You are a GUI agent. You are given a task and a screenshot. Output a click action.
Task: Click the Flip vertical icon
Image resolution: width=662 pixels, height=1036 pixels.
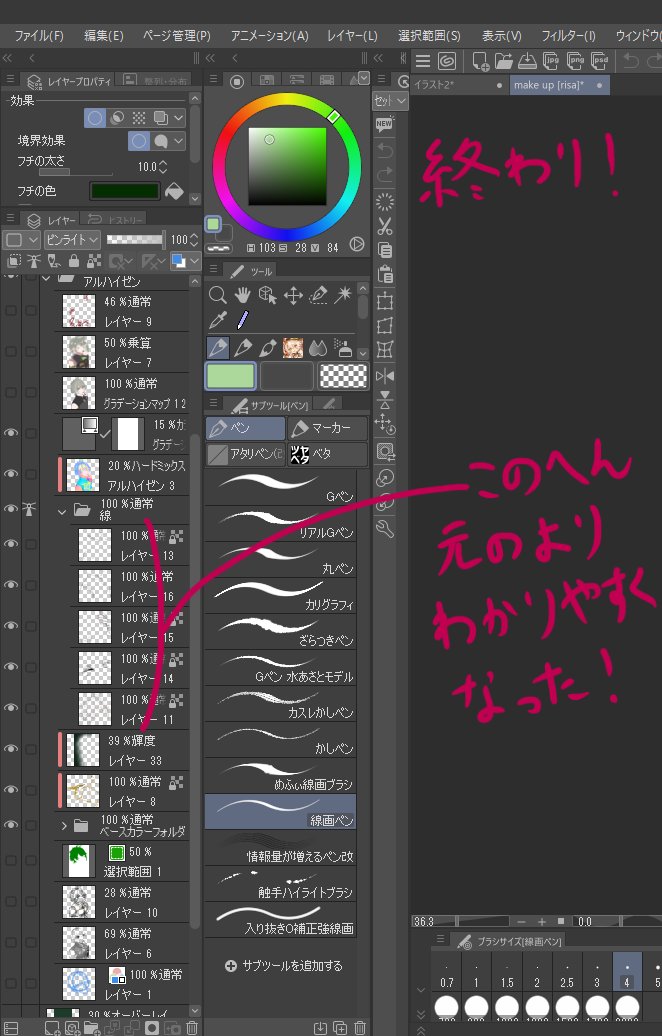tap(385, 400)
